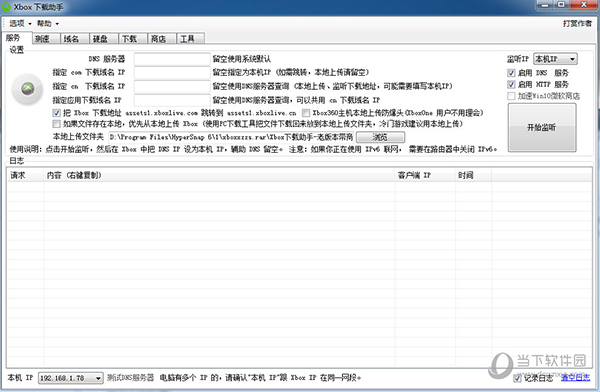Viewport: 600px width, 392px height.
Task: Click the 时间 column header
Action: click(x=473, y=175)
